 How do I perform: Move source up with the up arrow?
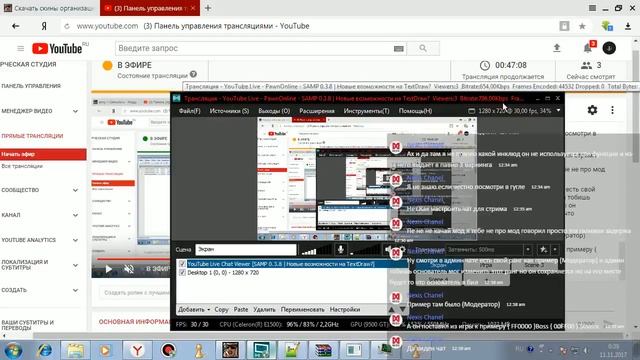click(x=391, y=309)
